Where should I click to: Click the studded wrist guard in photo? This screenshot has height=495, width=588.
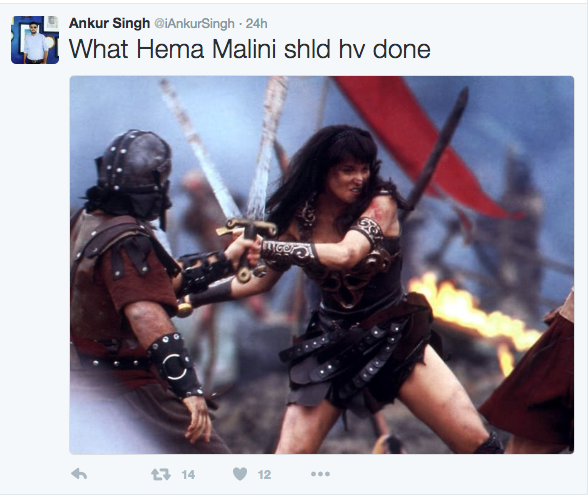(x=174, y=364)
